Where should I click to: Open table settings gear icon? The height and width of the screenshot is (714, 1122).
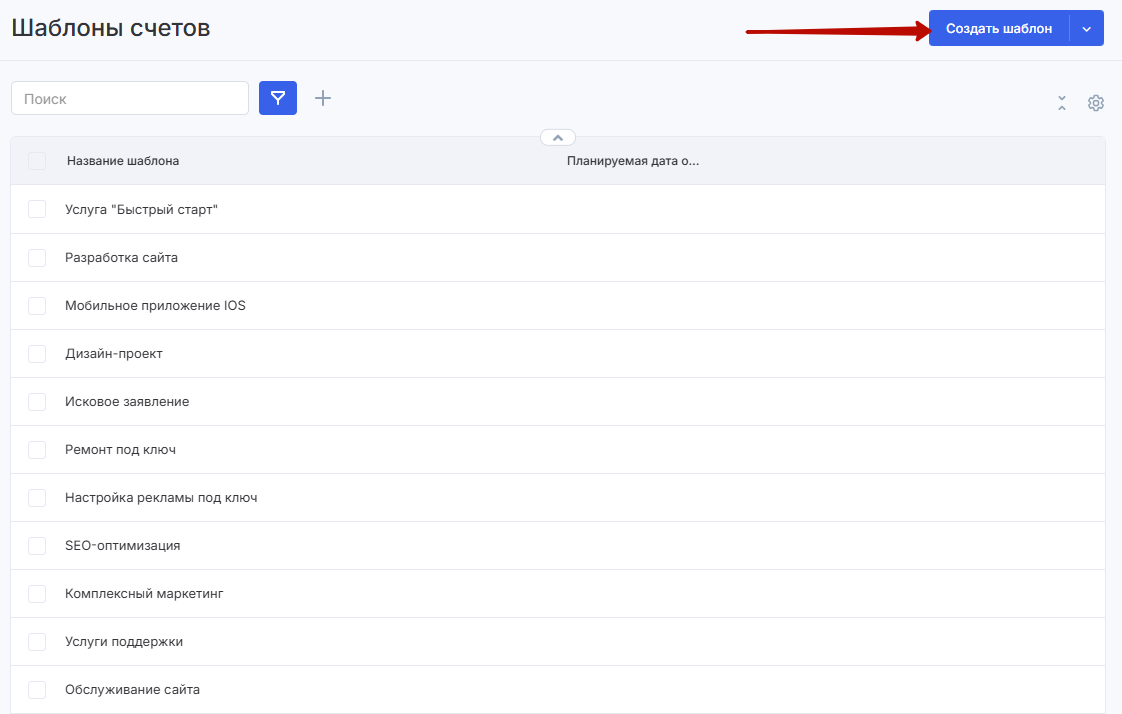[x=1095, y=103]
